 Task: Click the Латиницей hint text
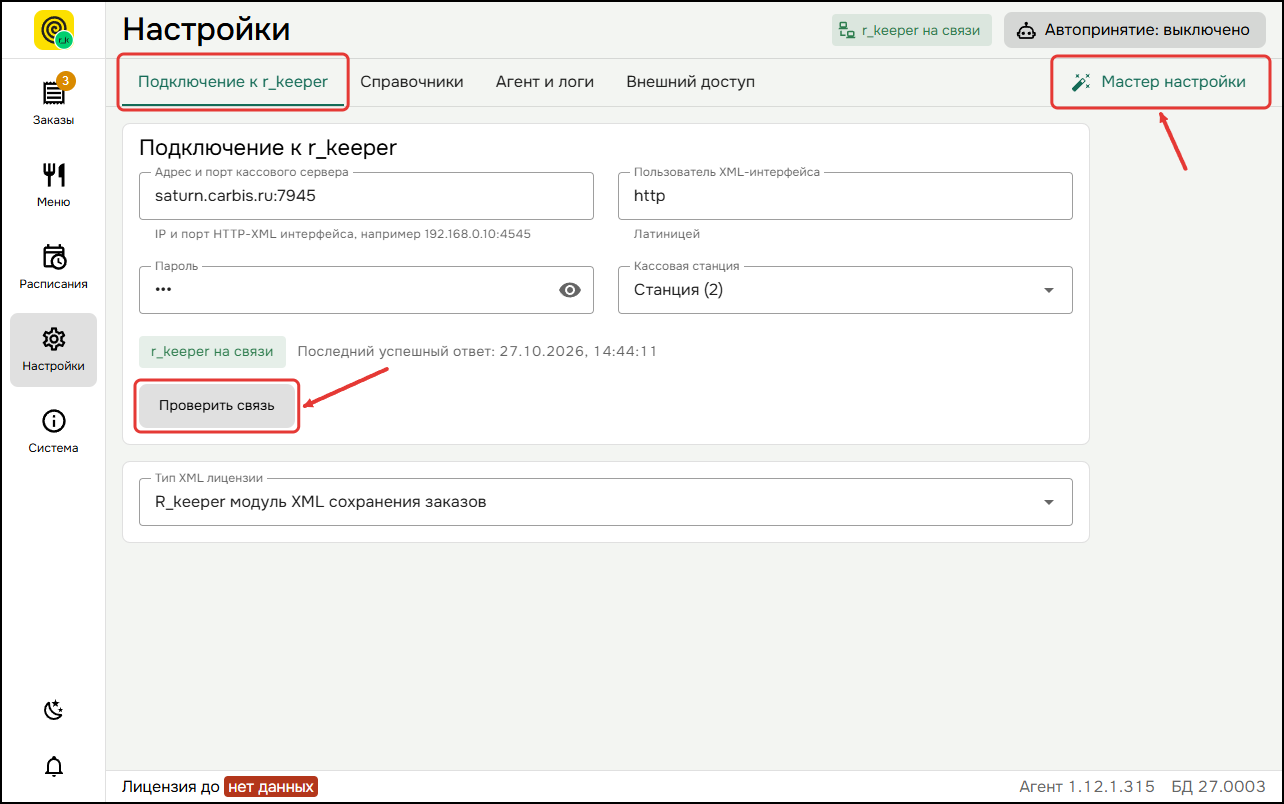pos(667,234)
